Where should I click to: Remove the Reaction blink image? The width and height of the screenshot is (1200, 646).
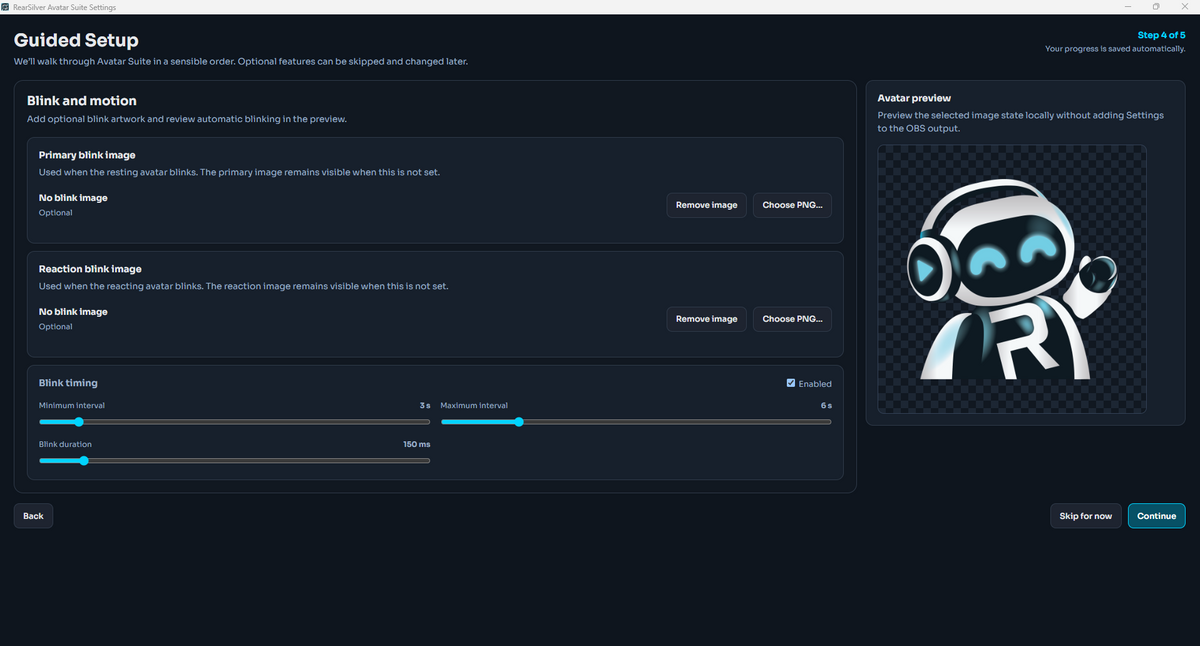(x=706, y=319)
